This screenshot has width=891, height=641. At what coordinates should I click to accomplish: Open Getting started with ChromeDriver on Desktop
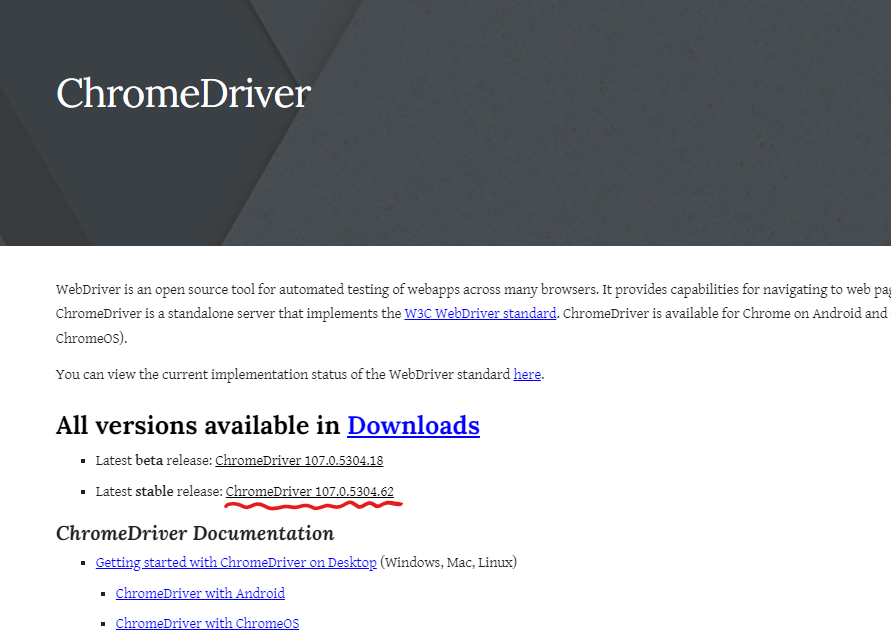(x=236, y=563)
